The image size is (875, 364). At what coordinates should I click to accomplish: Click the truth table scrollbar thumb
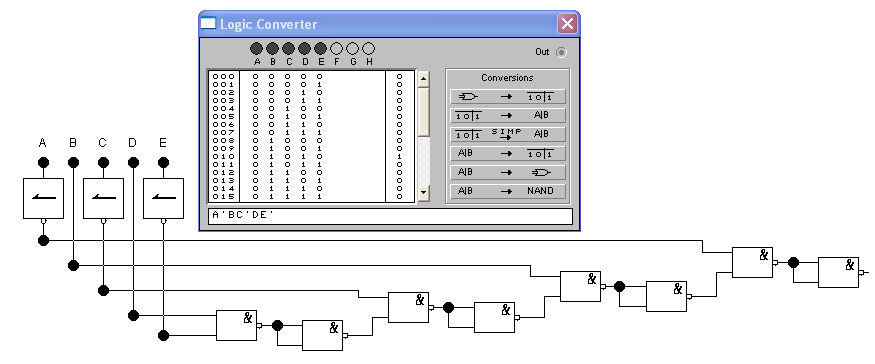[424, 111]
